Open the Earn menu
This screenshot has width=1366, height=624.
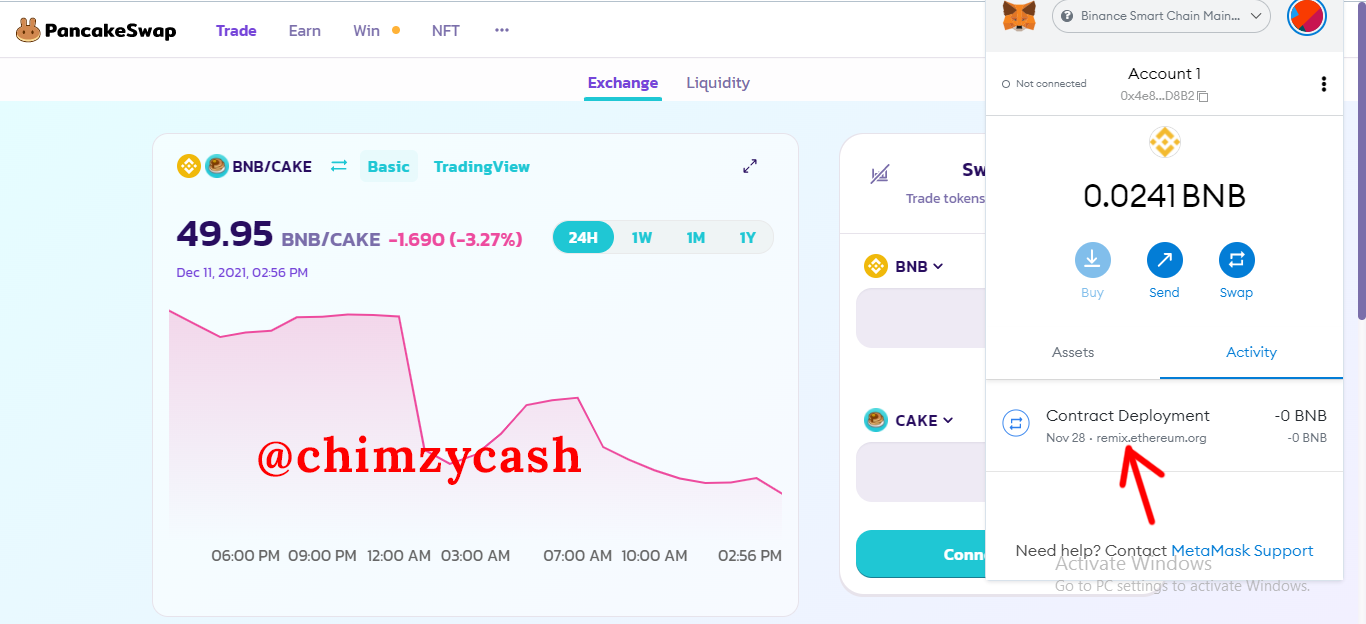[305, 31]
